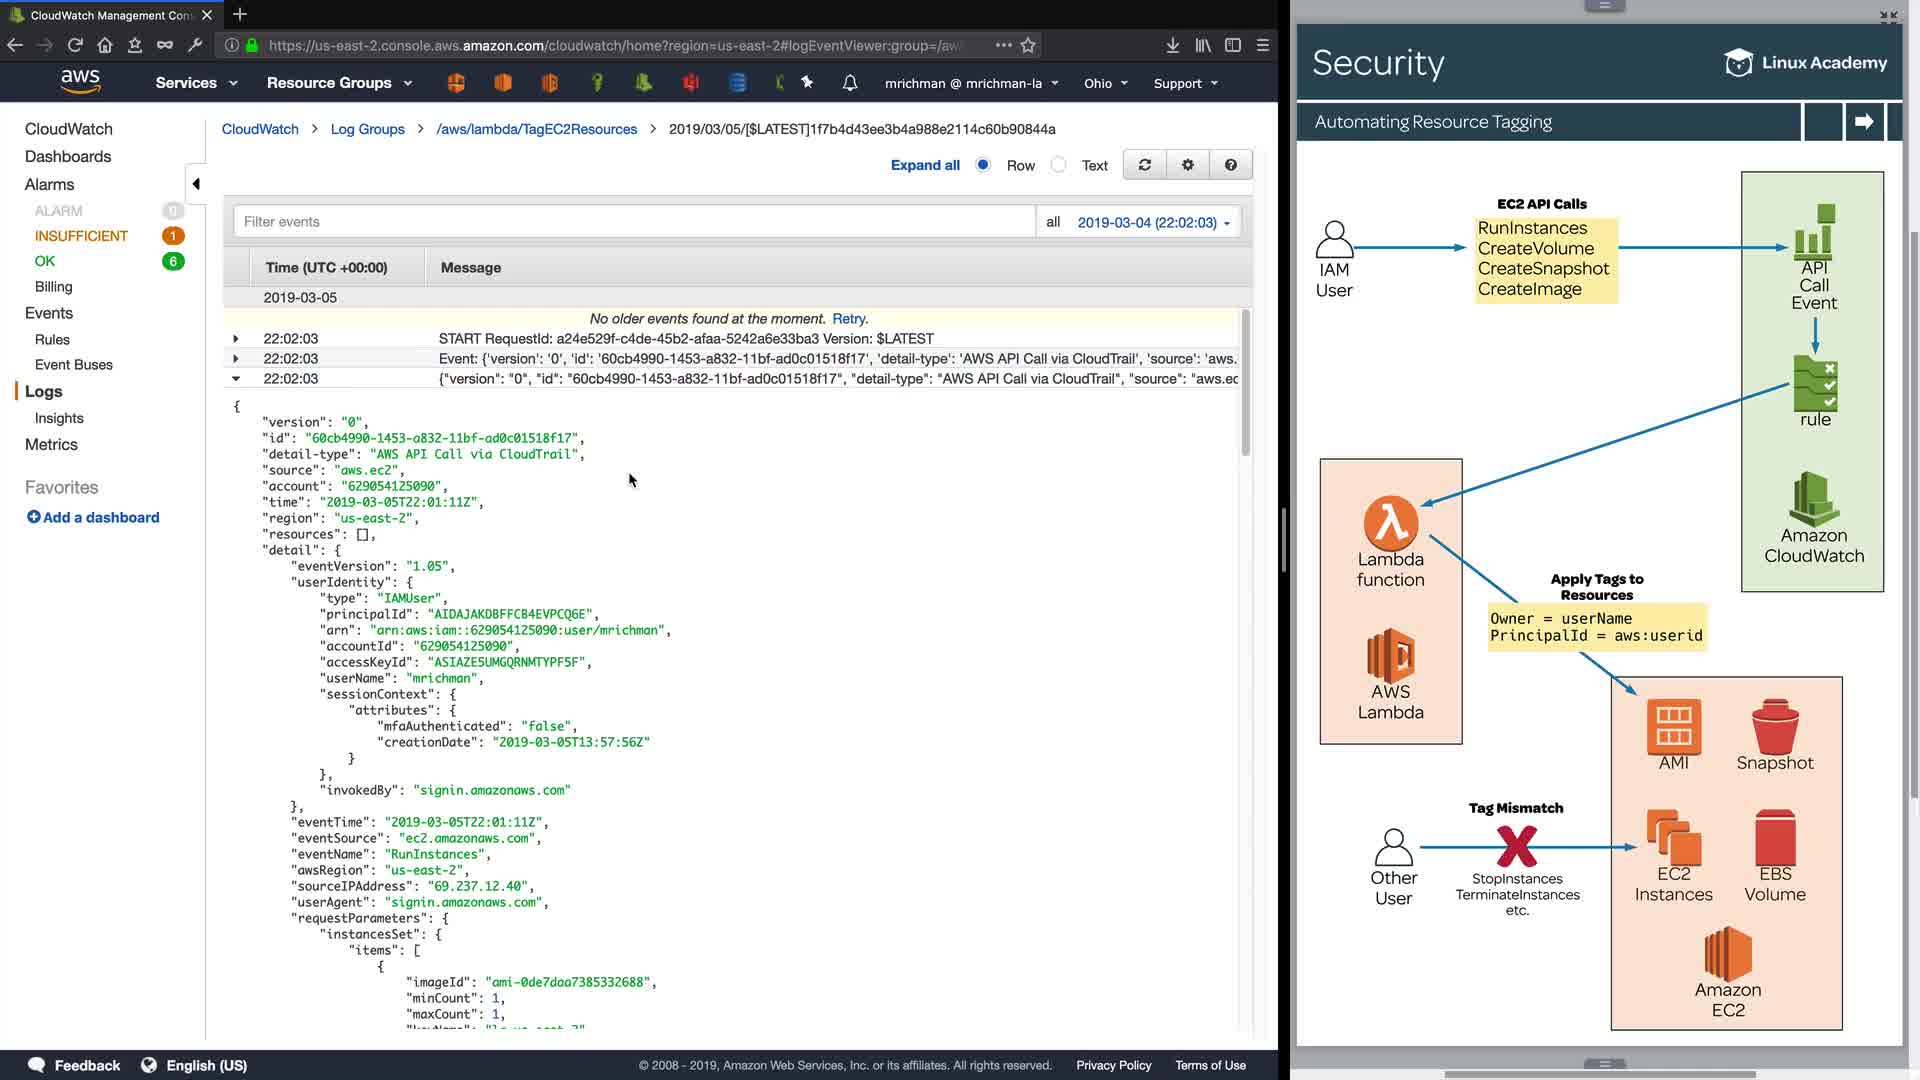Image resolution: width=1920 pixels, height=1080 pixels.
Task: Click the refresh log events icon button
Action: [x=1144, y=165]
